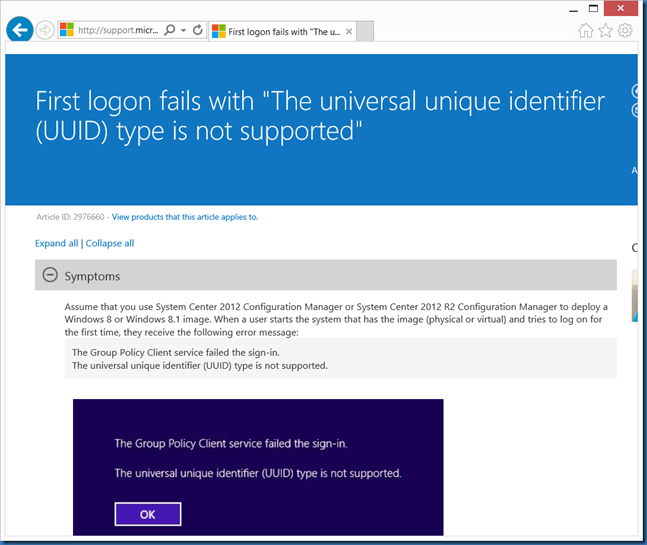647x545 pixels.
Task: Go back with the blue Back arrow
Action: pyautogui.click(x=20, y=29)
